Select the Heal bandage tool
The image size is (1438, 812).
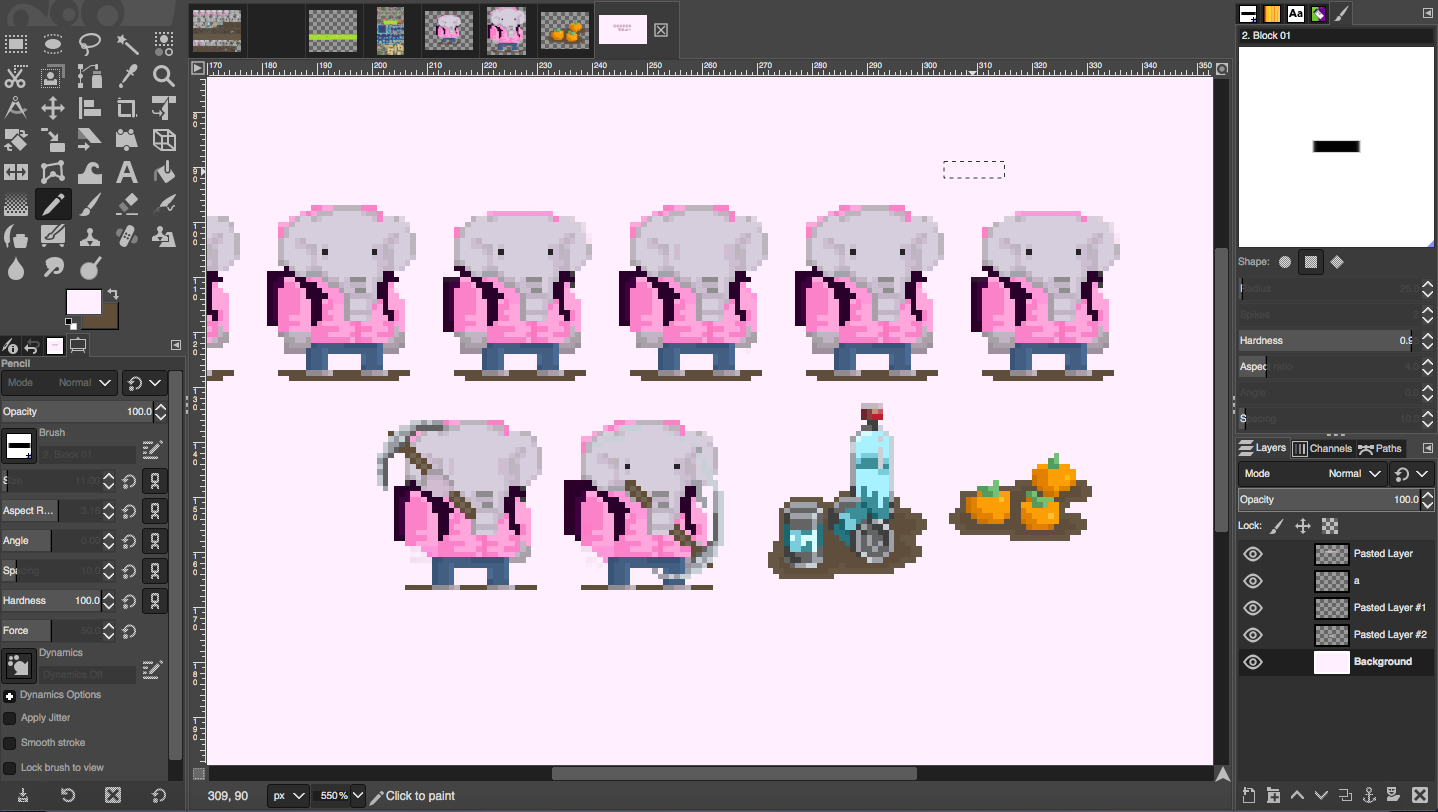click(x=127, y=237)
